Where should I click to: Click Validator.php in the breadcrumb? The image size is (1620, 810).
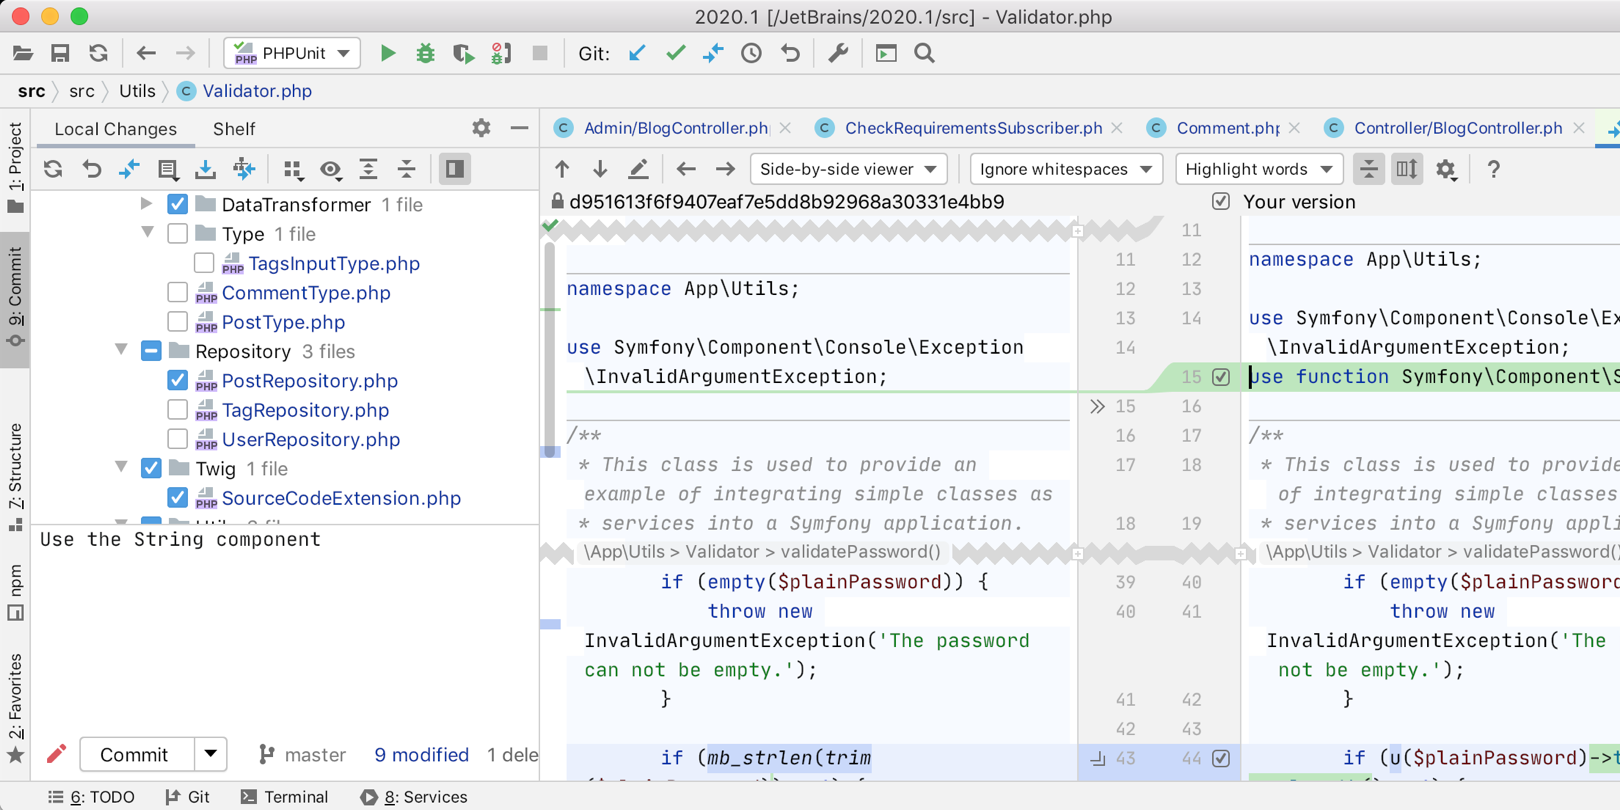pyautogui.click(x=257, y=91)
